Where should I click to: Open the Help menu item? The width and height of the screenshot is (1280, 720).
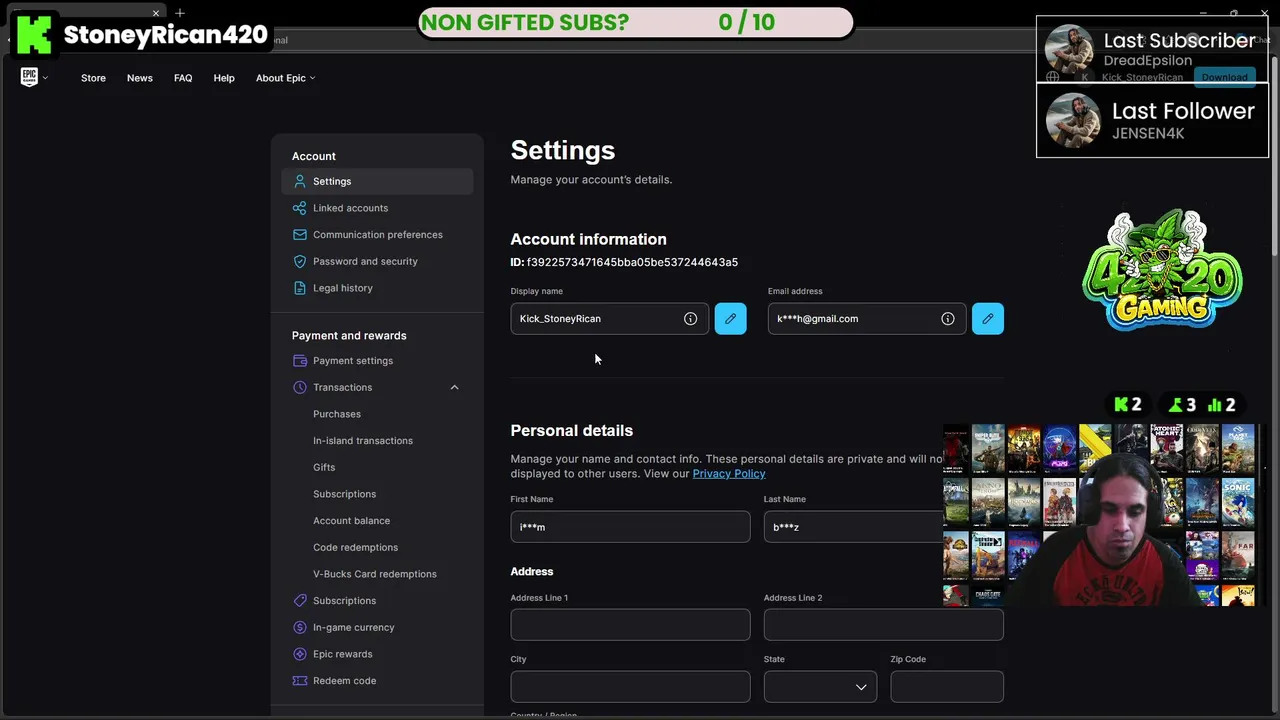coord(224,78)
